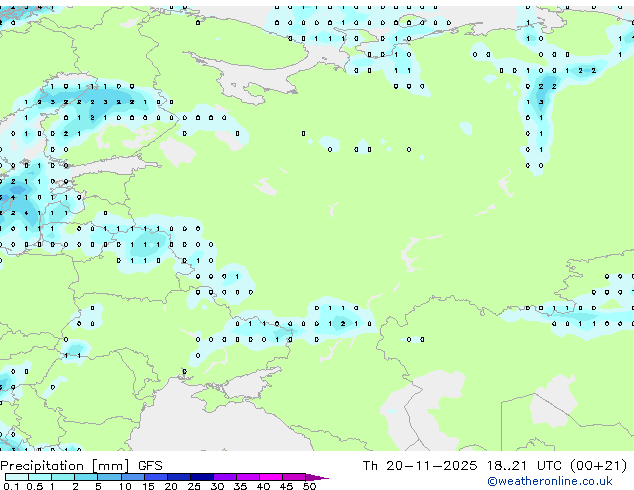Click the legend label "10"
This screenshot has height=490, width=634.
[x=125, y=486]
